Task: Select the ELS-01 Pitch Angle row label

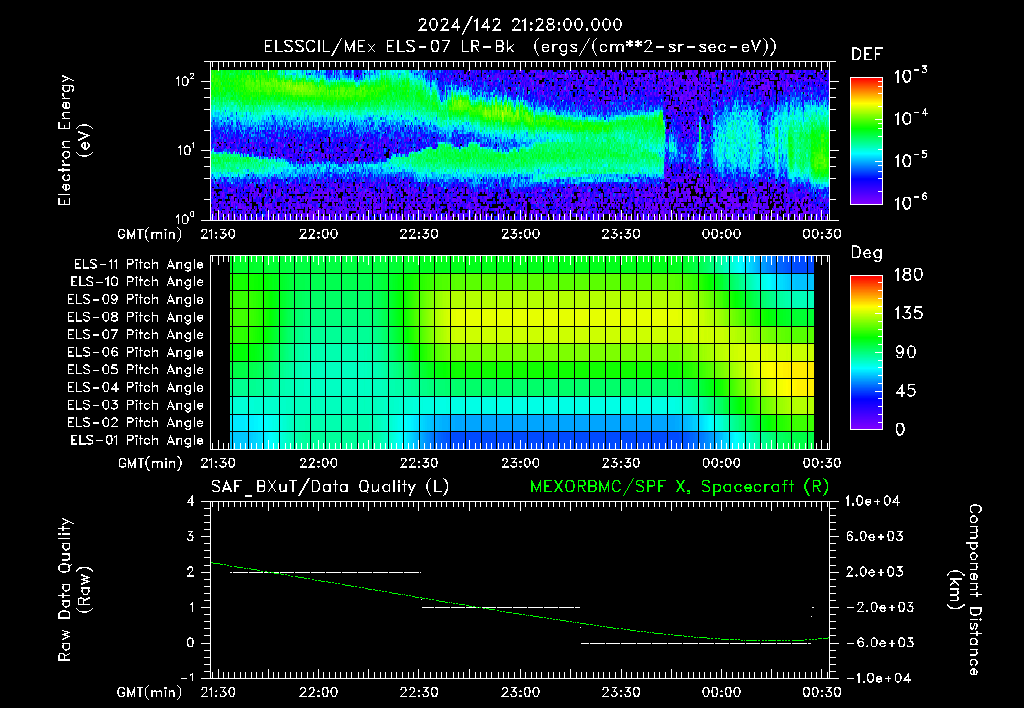Action: (136, 441)
